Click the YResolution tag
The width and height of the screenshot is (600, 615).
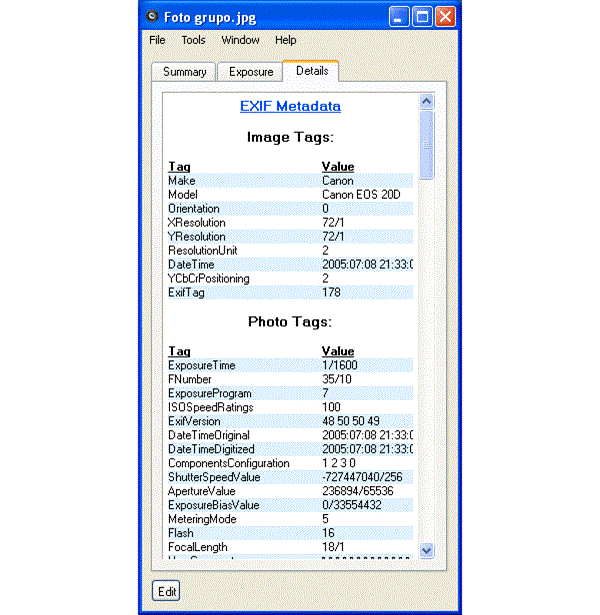[x=196, y=237]
